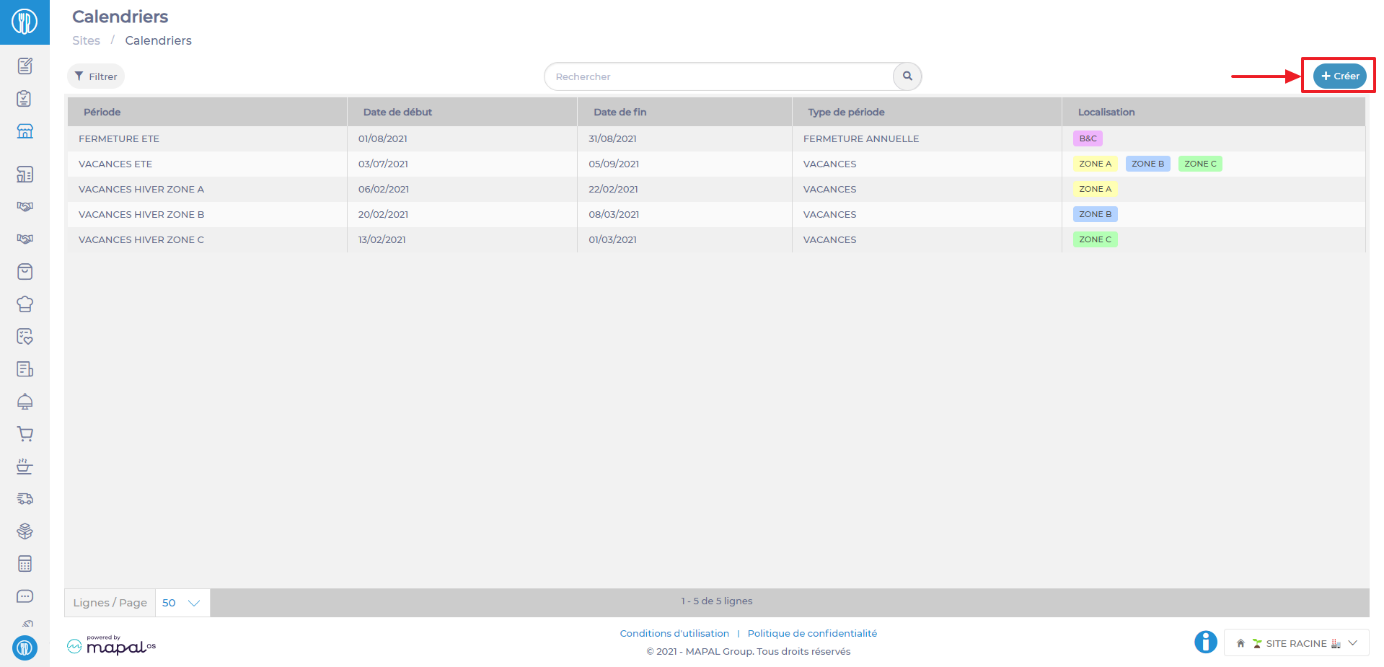The height and width of the screenshot is (667, 1384).
Task: Open the newspaper document sidebar icon
Action: click(25, 369)
